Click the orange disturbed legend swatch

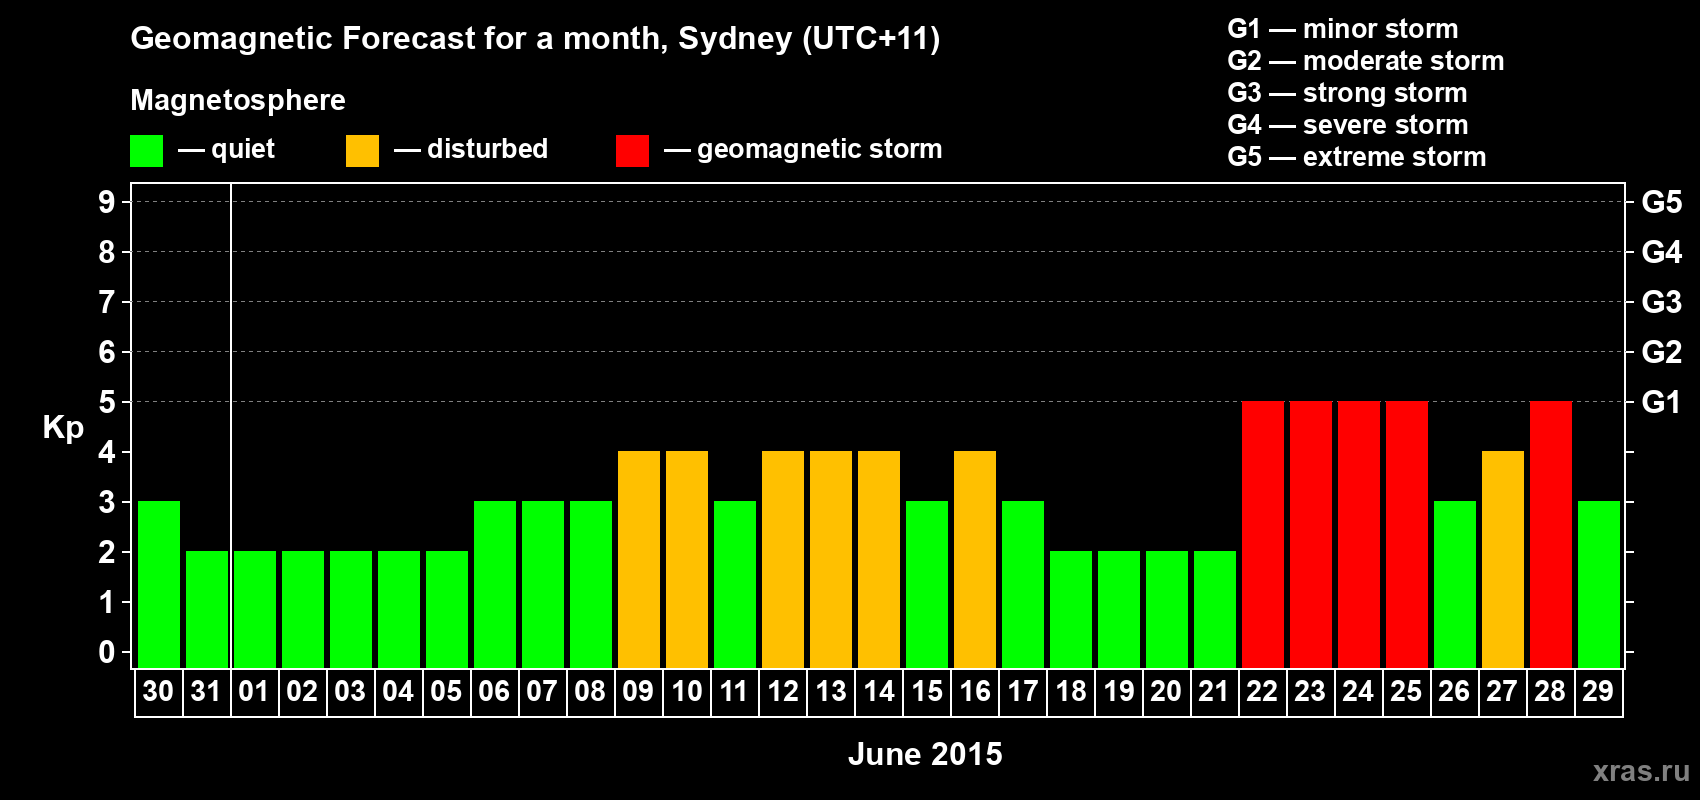(362, 151)
